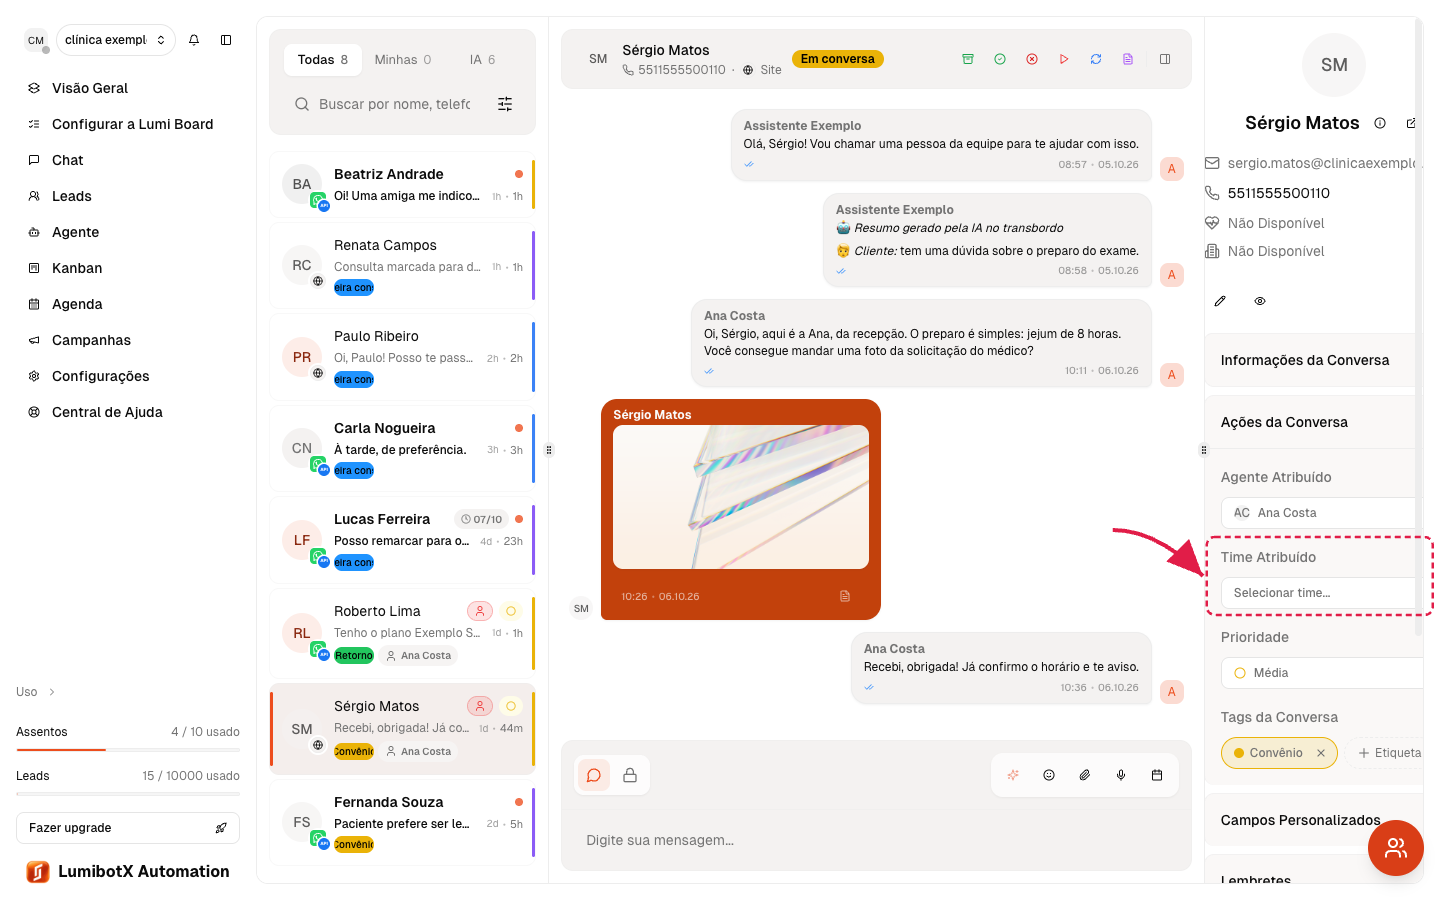
Task: Click the AI sparkle icon in the composer
Action: pyautogui.click(x=1013, y=775)
